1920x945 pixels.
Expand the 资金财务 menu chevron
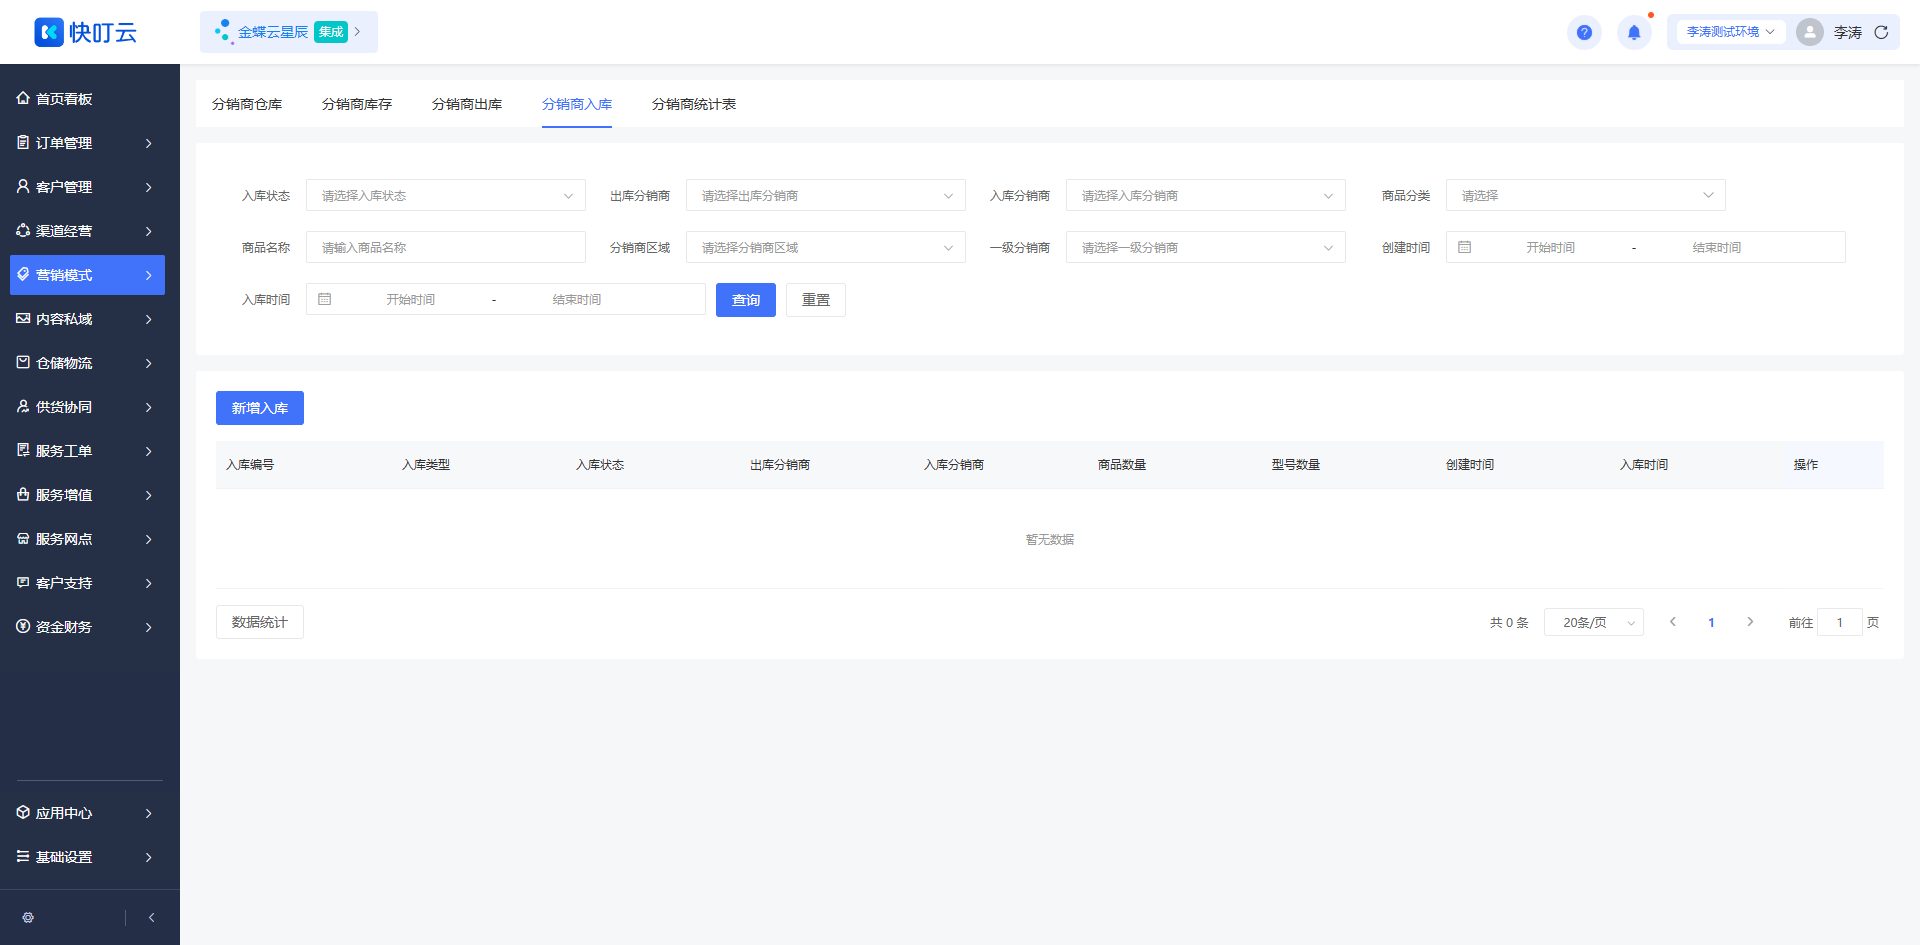click(x=148, y=627)
